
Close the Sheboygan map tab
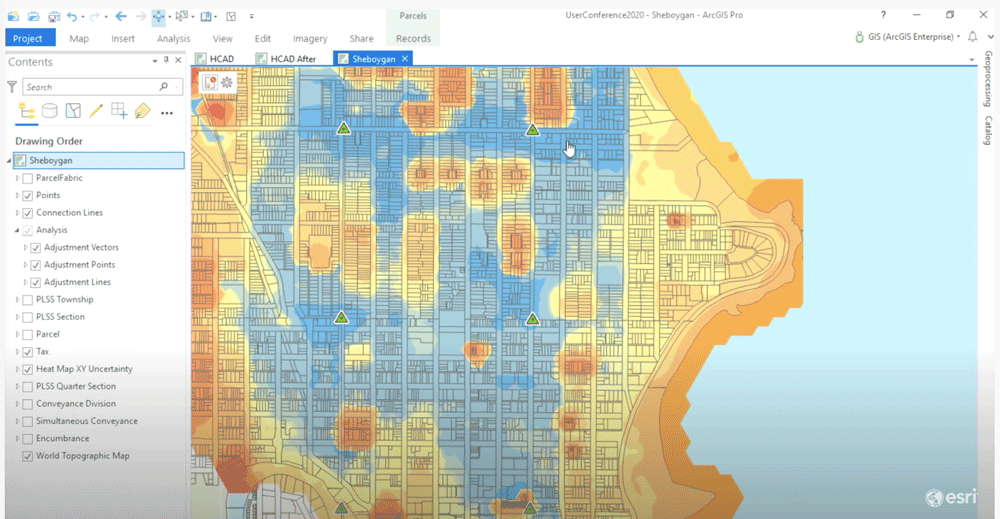coord(404,59)
